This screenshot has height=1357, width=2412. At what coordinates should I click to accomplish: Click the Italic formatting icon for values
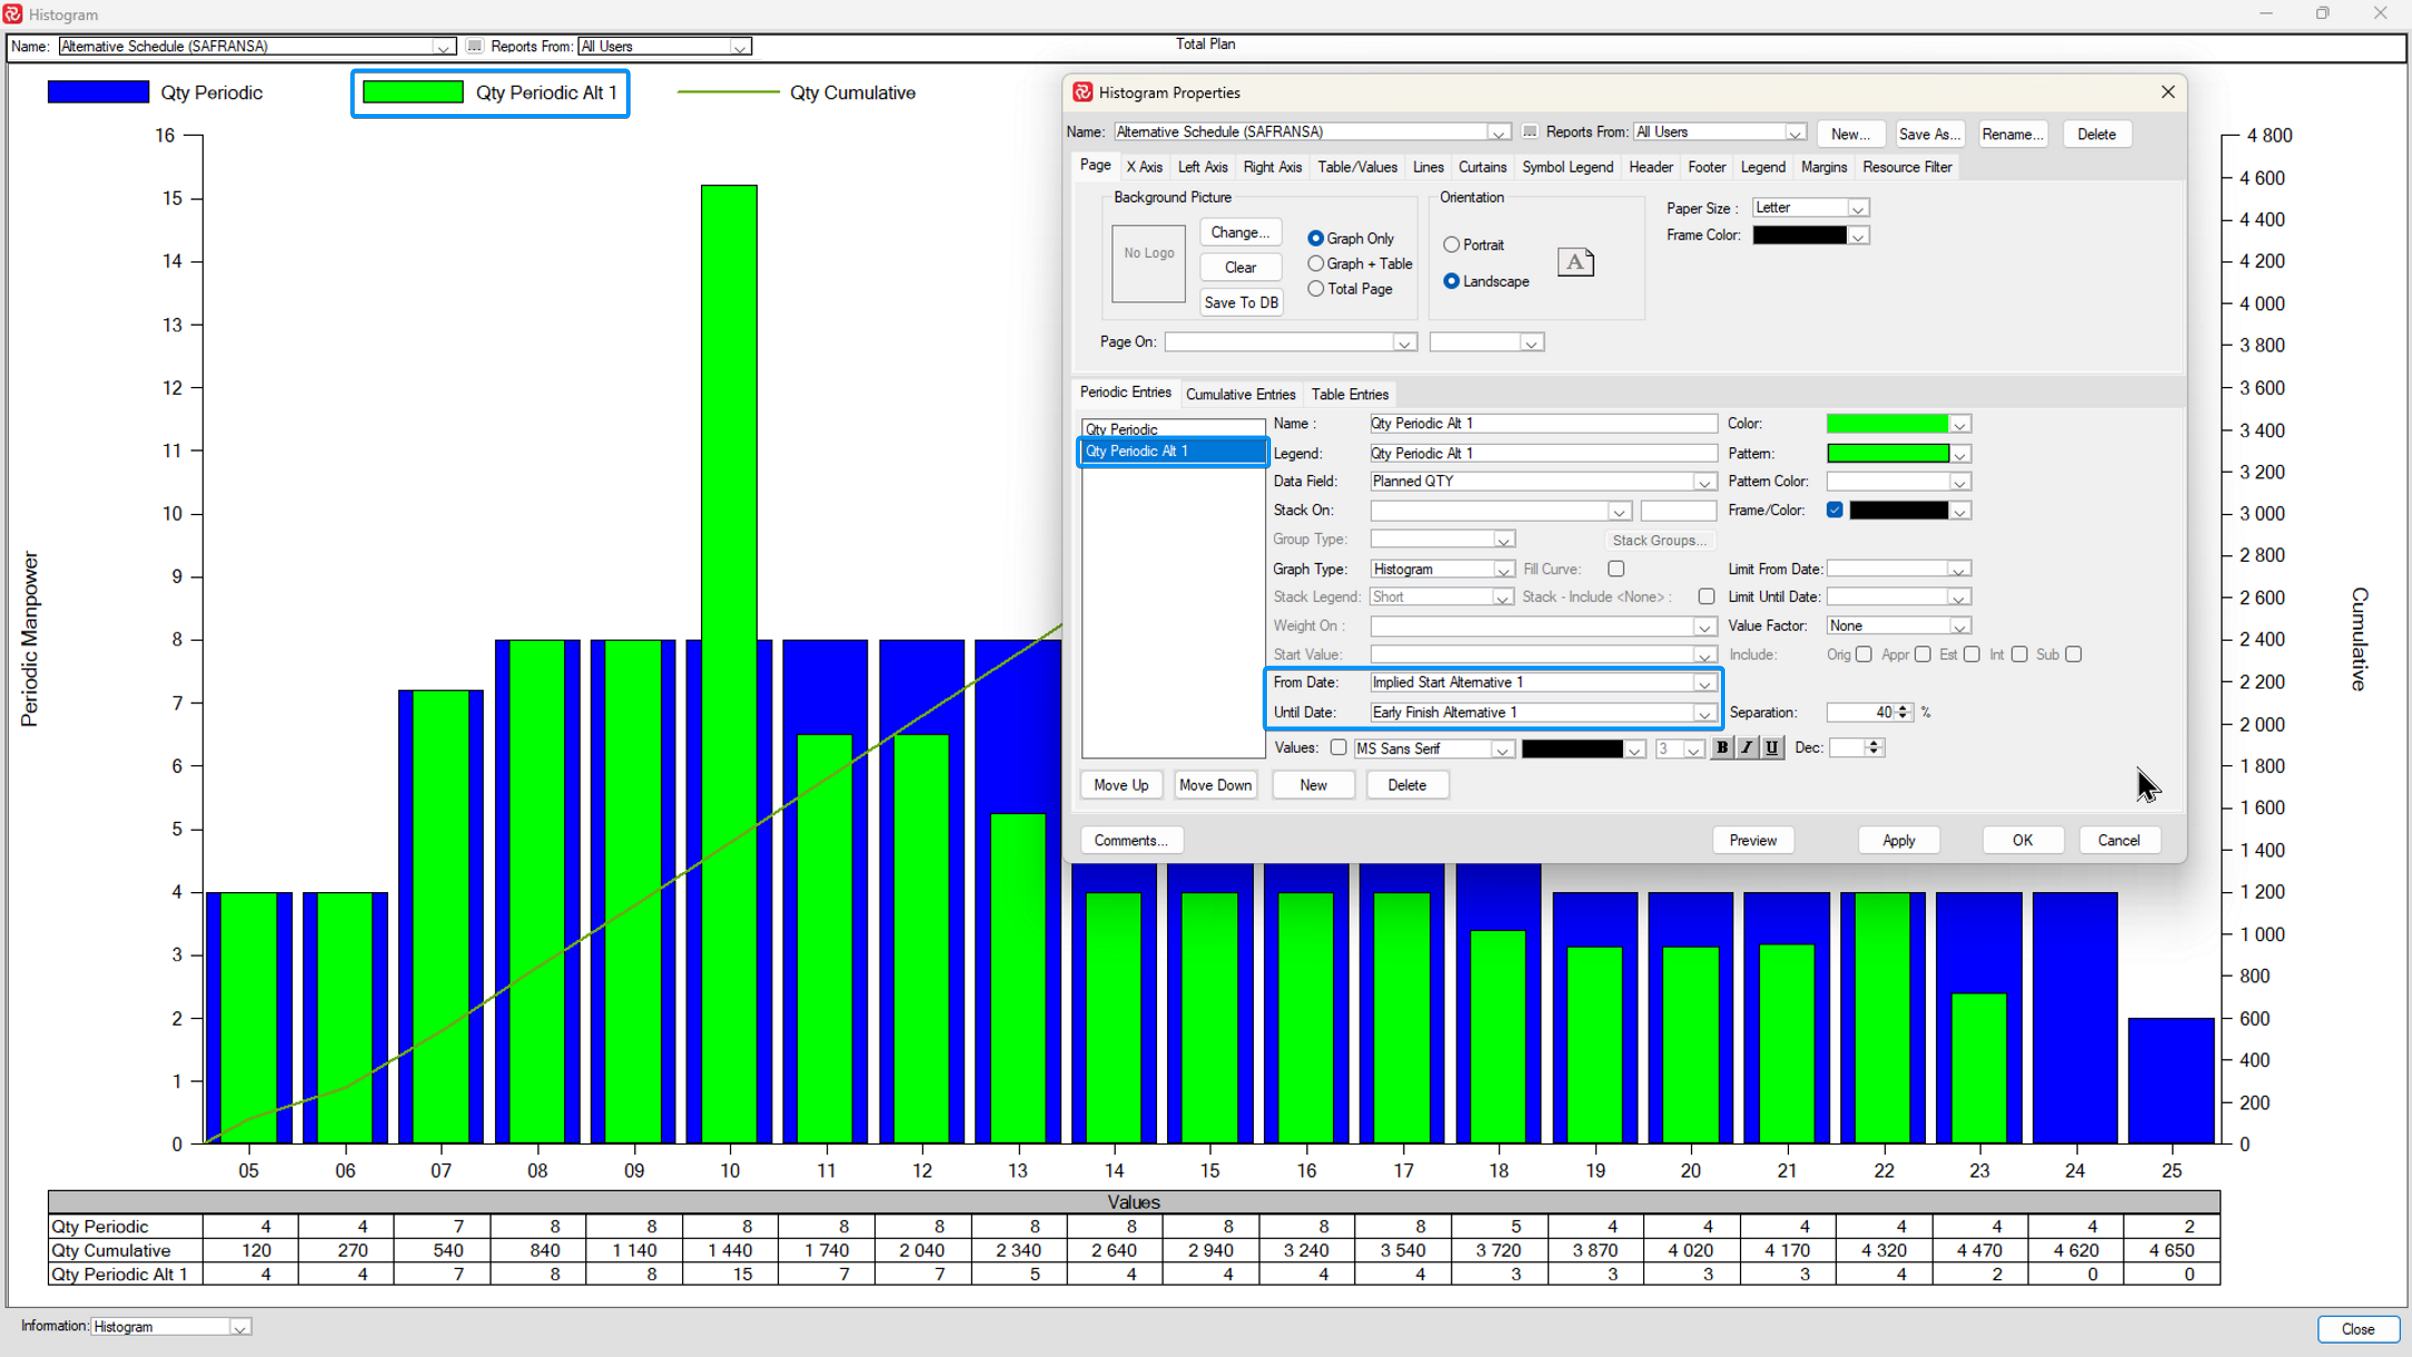coord(1746,748)
